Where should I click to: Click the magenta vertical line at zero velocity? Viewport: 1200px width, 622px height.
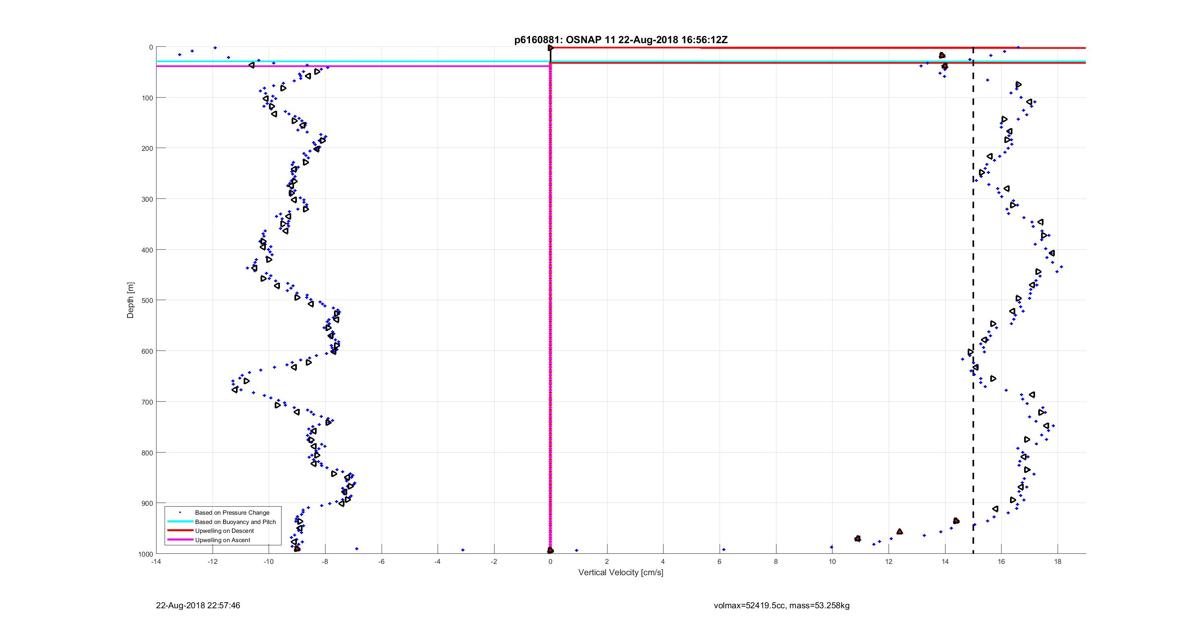[550, 308]
